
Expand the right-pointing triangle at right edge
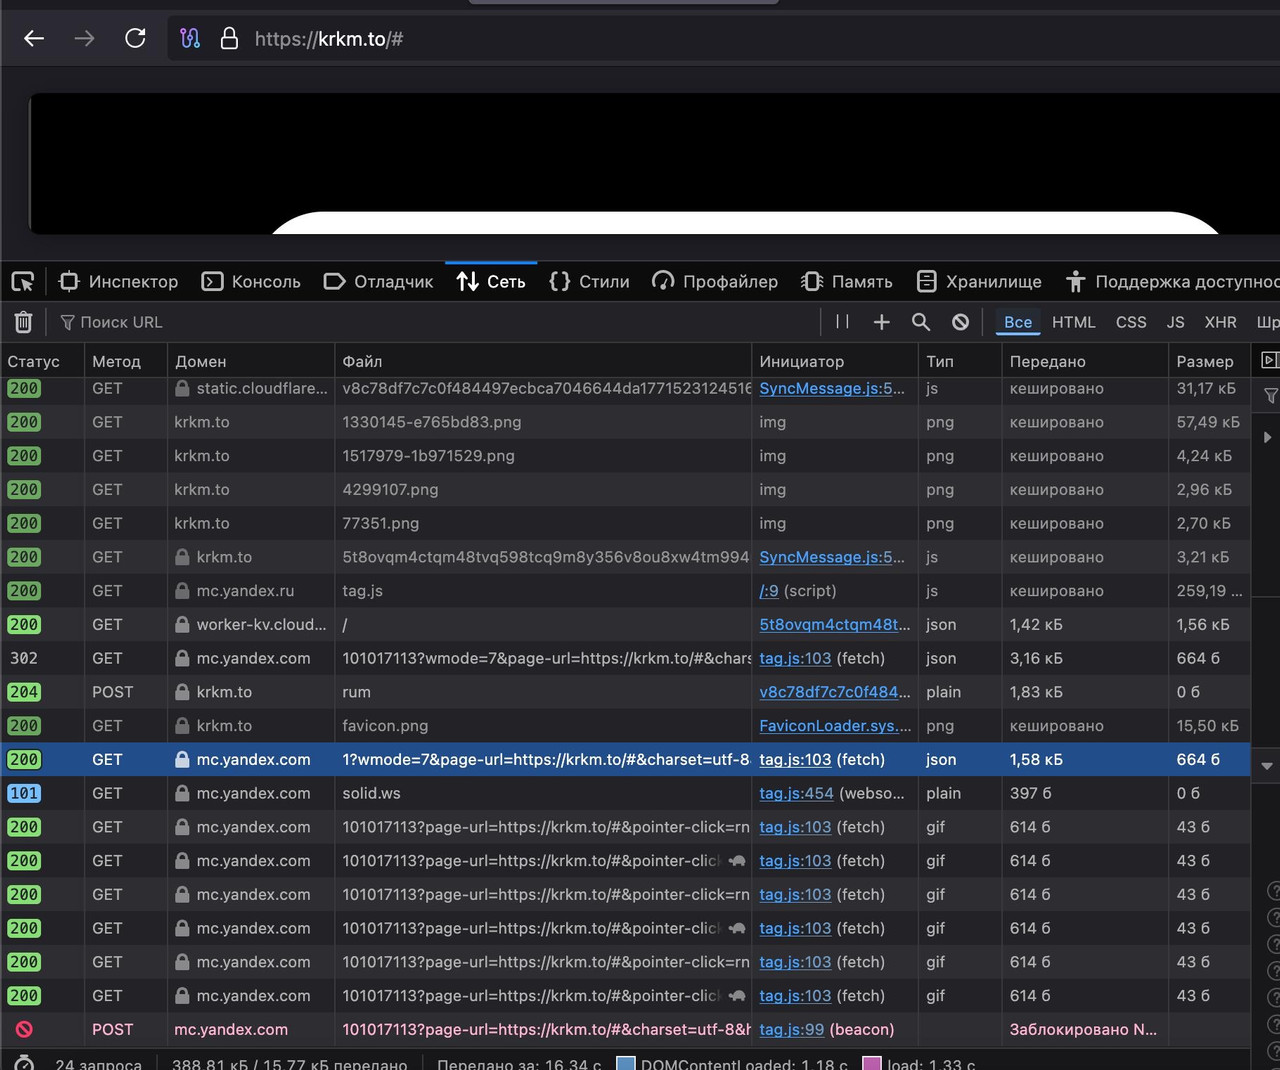pyautogui.click(x=1267, y=437)
